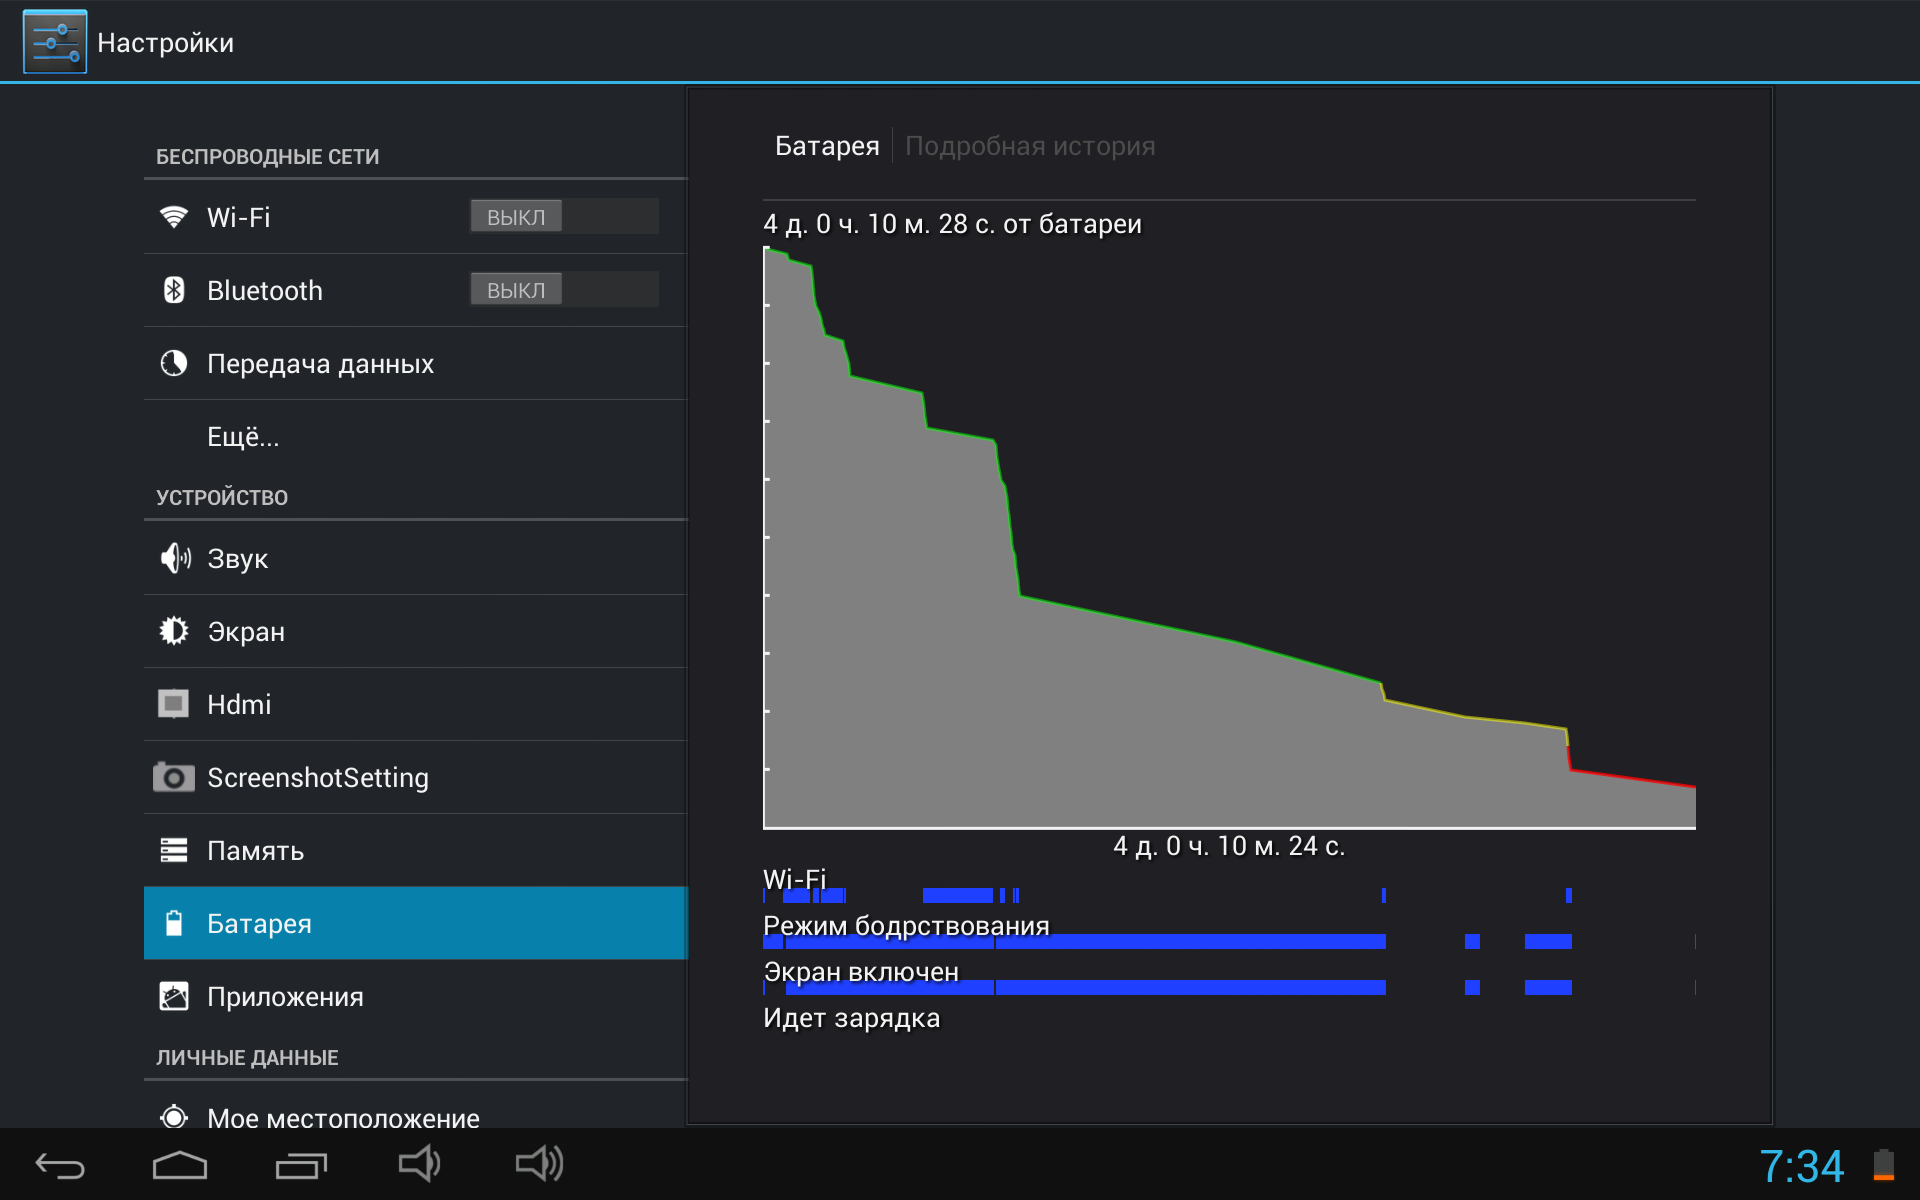This screenshot has width=1920, height=1200.
Task: Click the Экран brightness icon
Action: [x=174, y=631]
